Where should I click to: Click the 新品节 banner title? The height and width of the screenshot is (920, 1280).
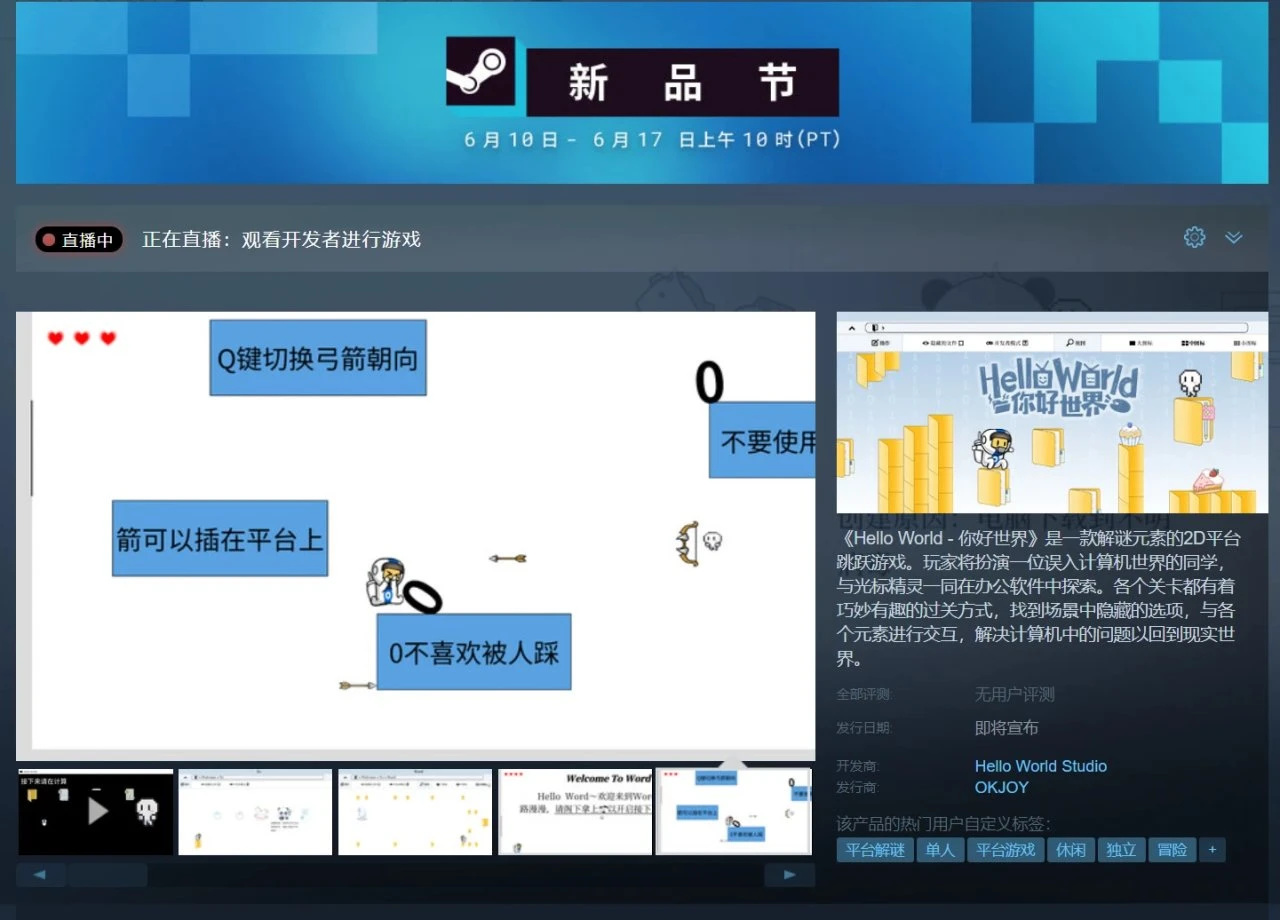pos(682,82)
